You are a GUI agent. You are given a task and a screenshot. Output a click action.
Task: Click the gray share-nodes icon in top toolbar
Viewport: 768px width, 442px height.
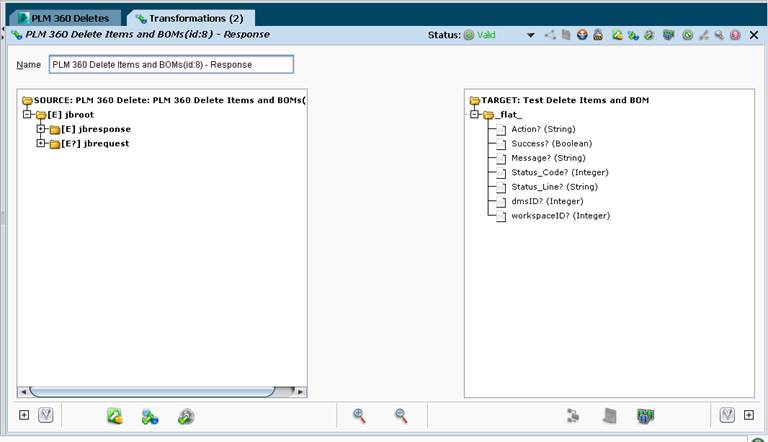(x=551, y=35)
